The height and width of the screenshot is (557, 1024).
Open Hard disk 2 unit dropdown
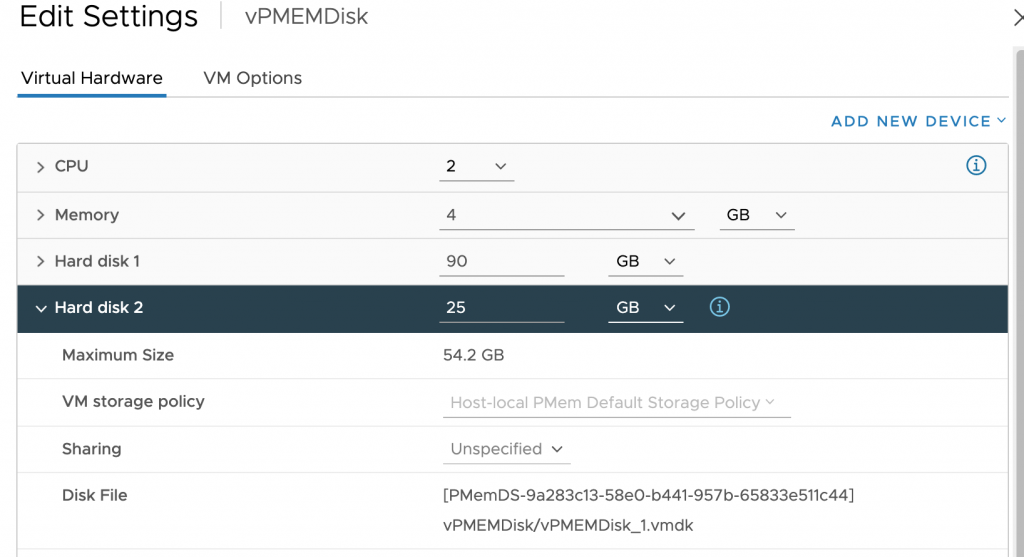[645, 307]
